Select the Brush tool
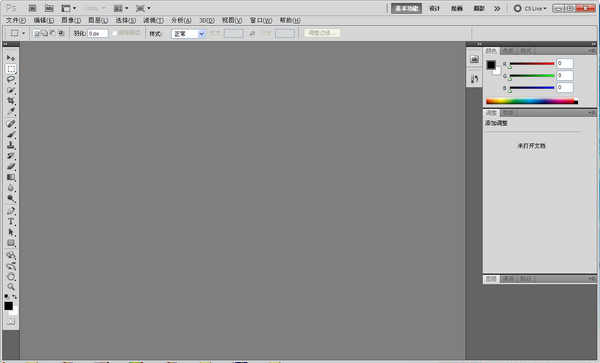This screenshot has height=363, width=600. pyautogui.click(x=11, y=134)
